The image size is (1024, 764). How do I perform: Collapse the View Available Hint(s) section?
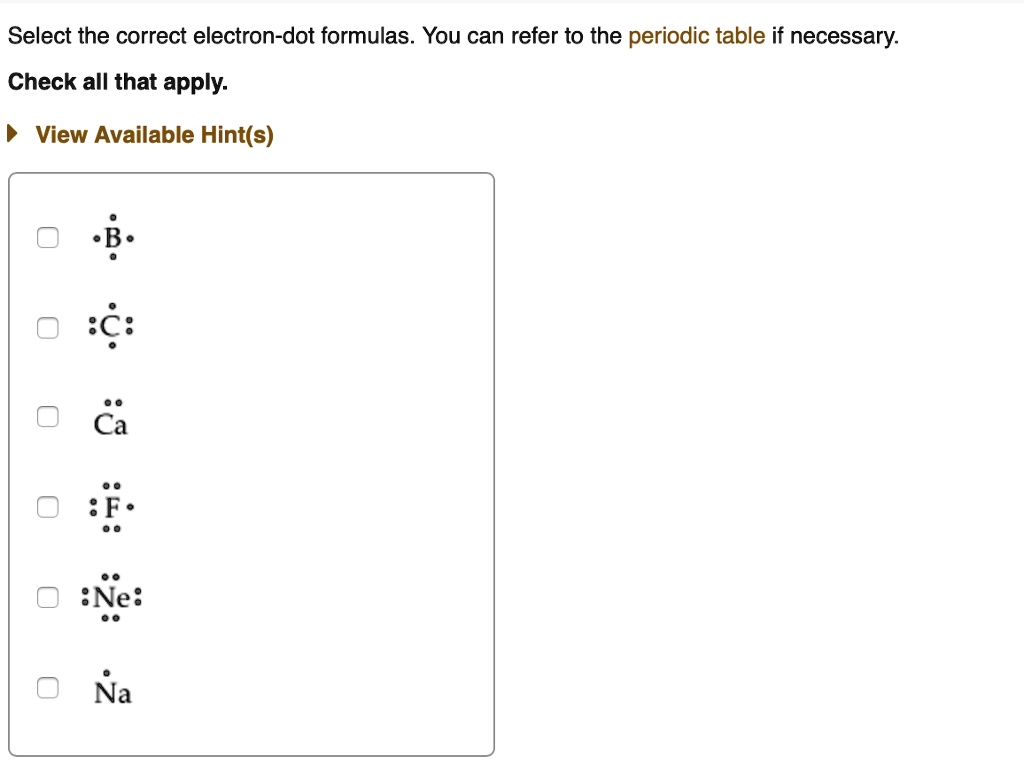(x=153, y=134)
